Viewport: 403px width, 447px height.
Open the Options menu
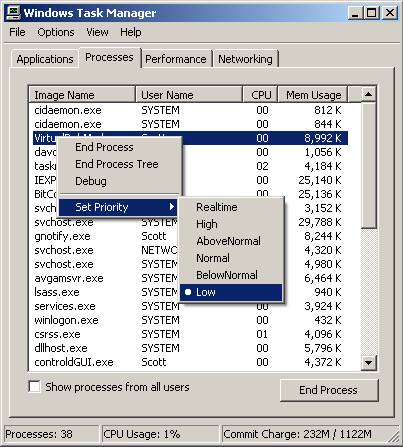point(56,32)
